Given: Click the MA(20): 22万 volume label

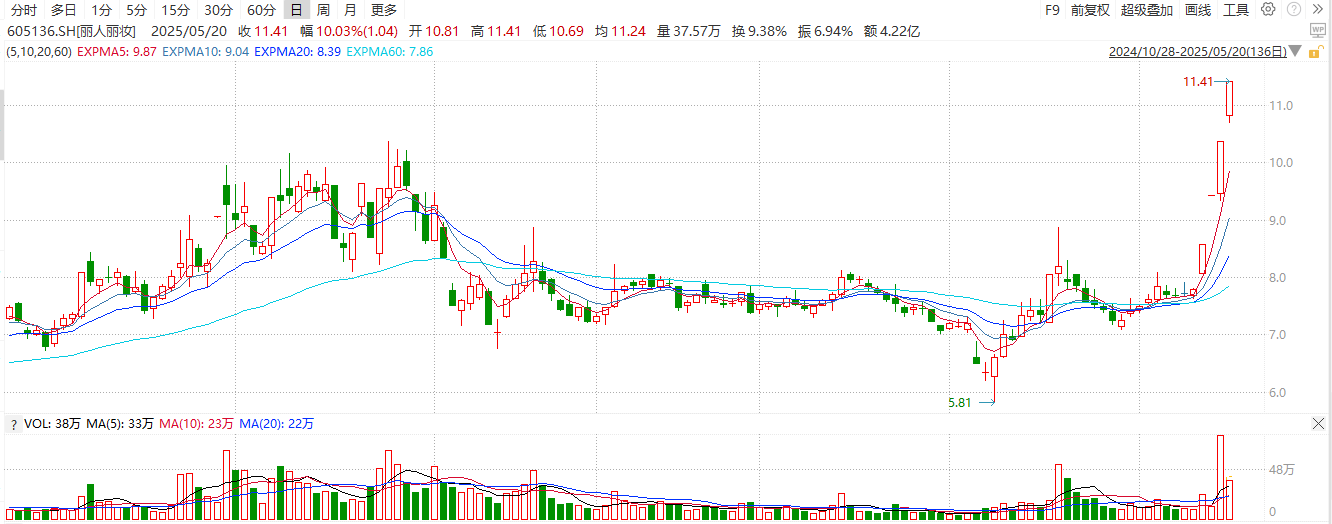Looking at the screenshot, I should (x=276, y=424).
